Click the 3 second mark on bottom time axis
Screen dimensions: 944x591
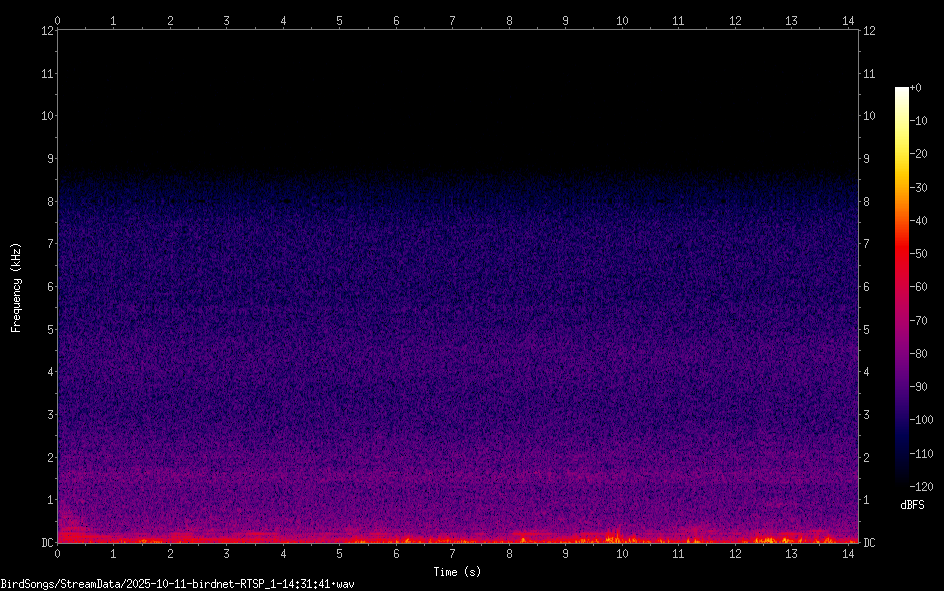click(x=227, y=553)
